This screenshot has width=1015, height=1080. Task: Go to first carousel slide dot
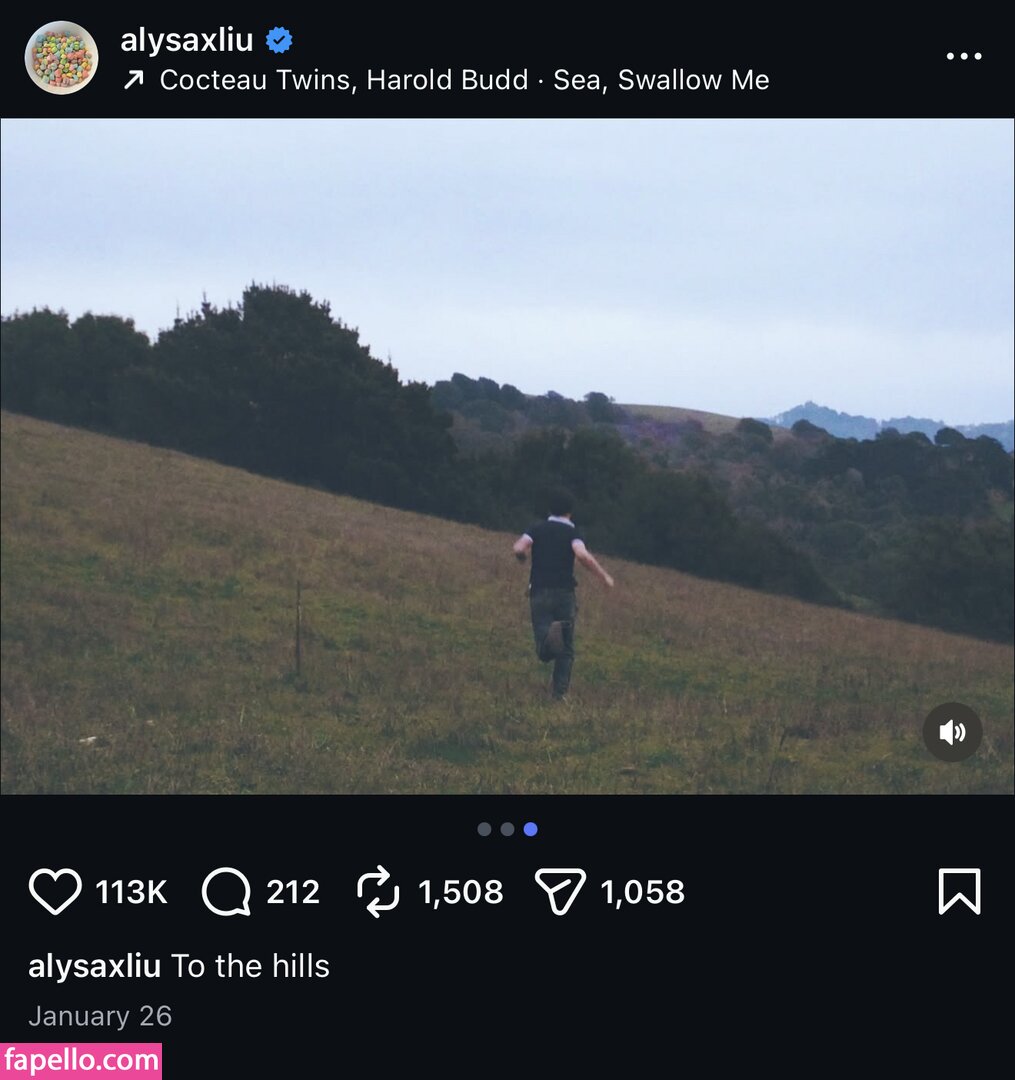tap(484, 829)
